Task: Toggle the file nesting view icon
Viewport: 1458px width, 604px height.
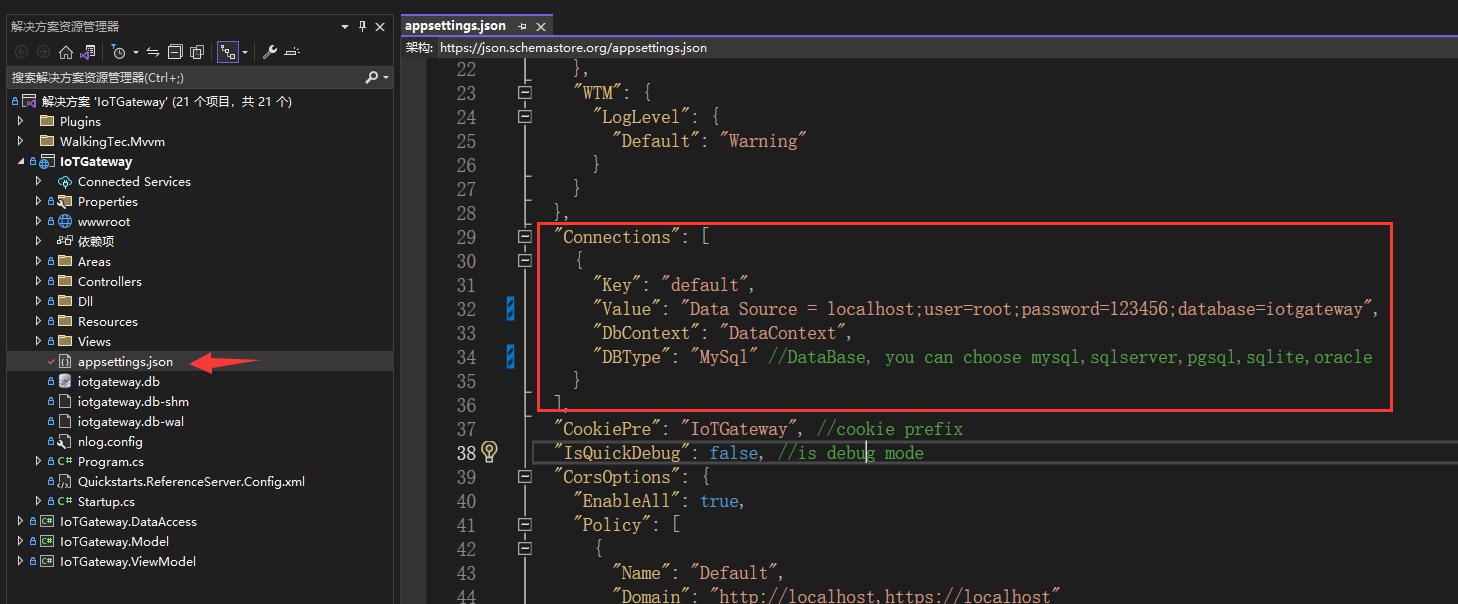Action: (227, 52)
